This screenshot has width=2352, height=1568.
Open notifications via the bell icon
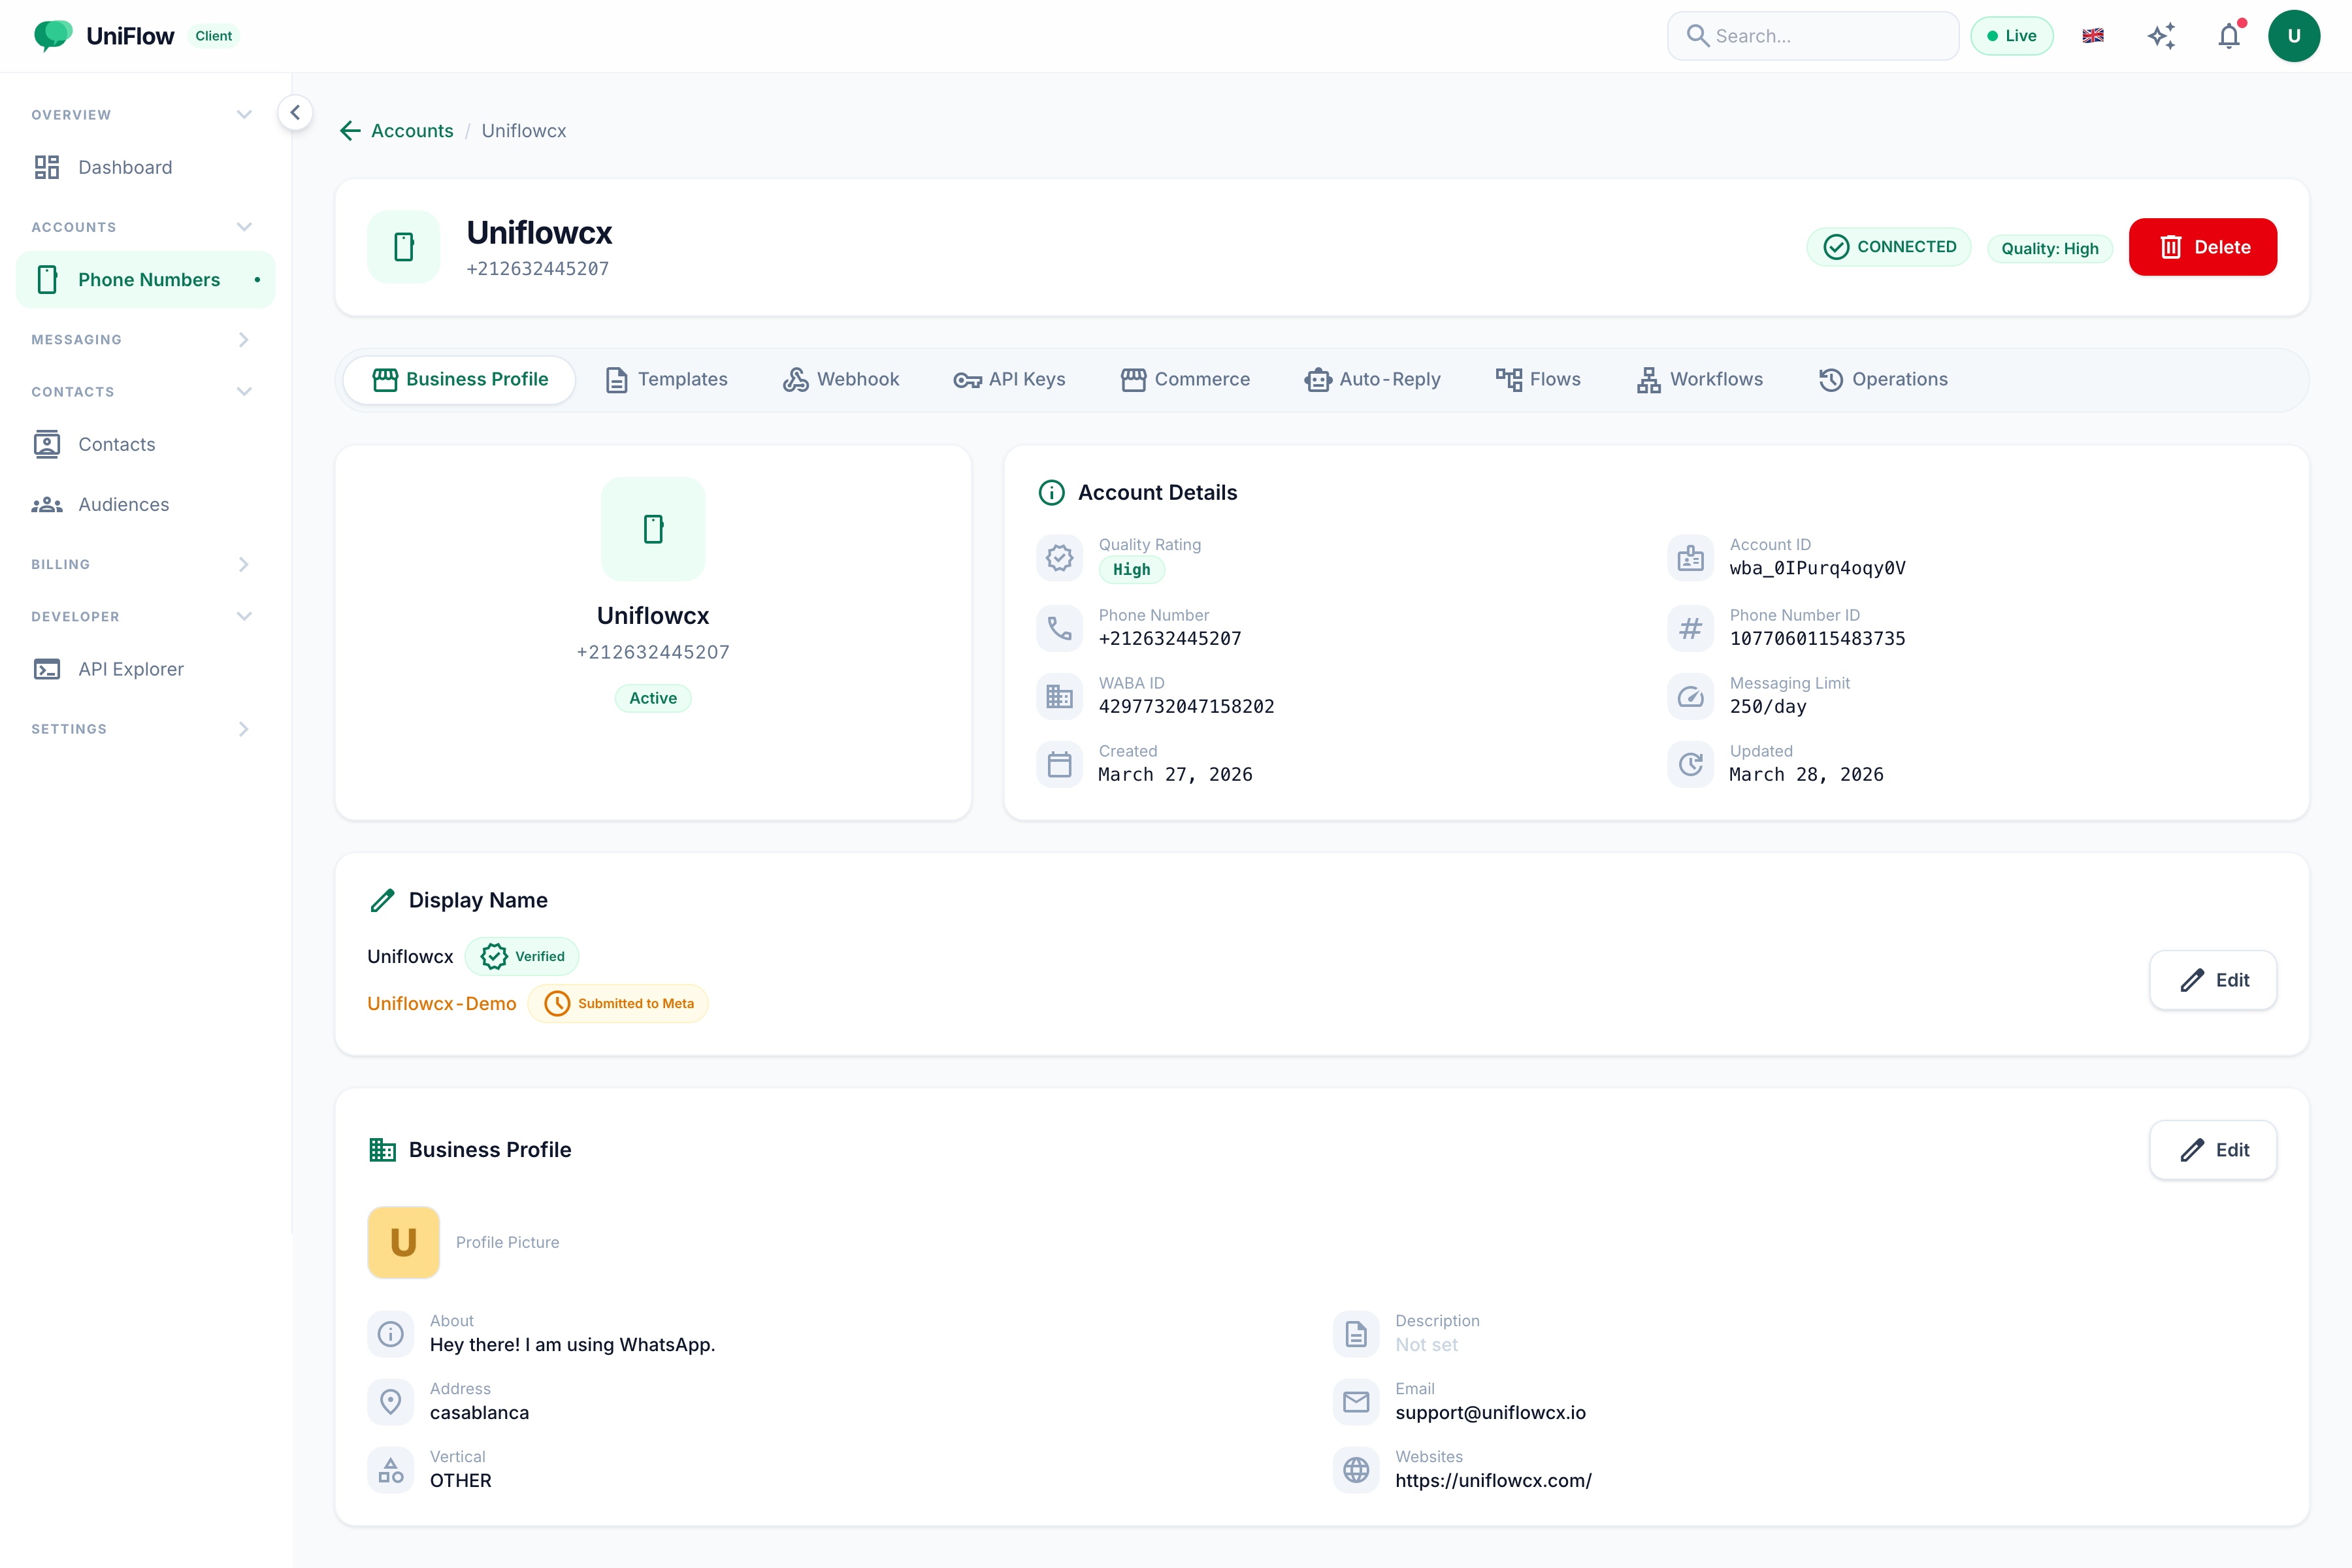click(2228, 35)
